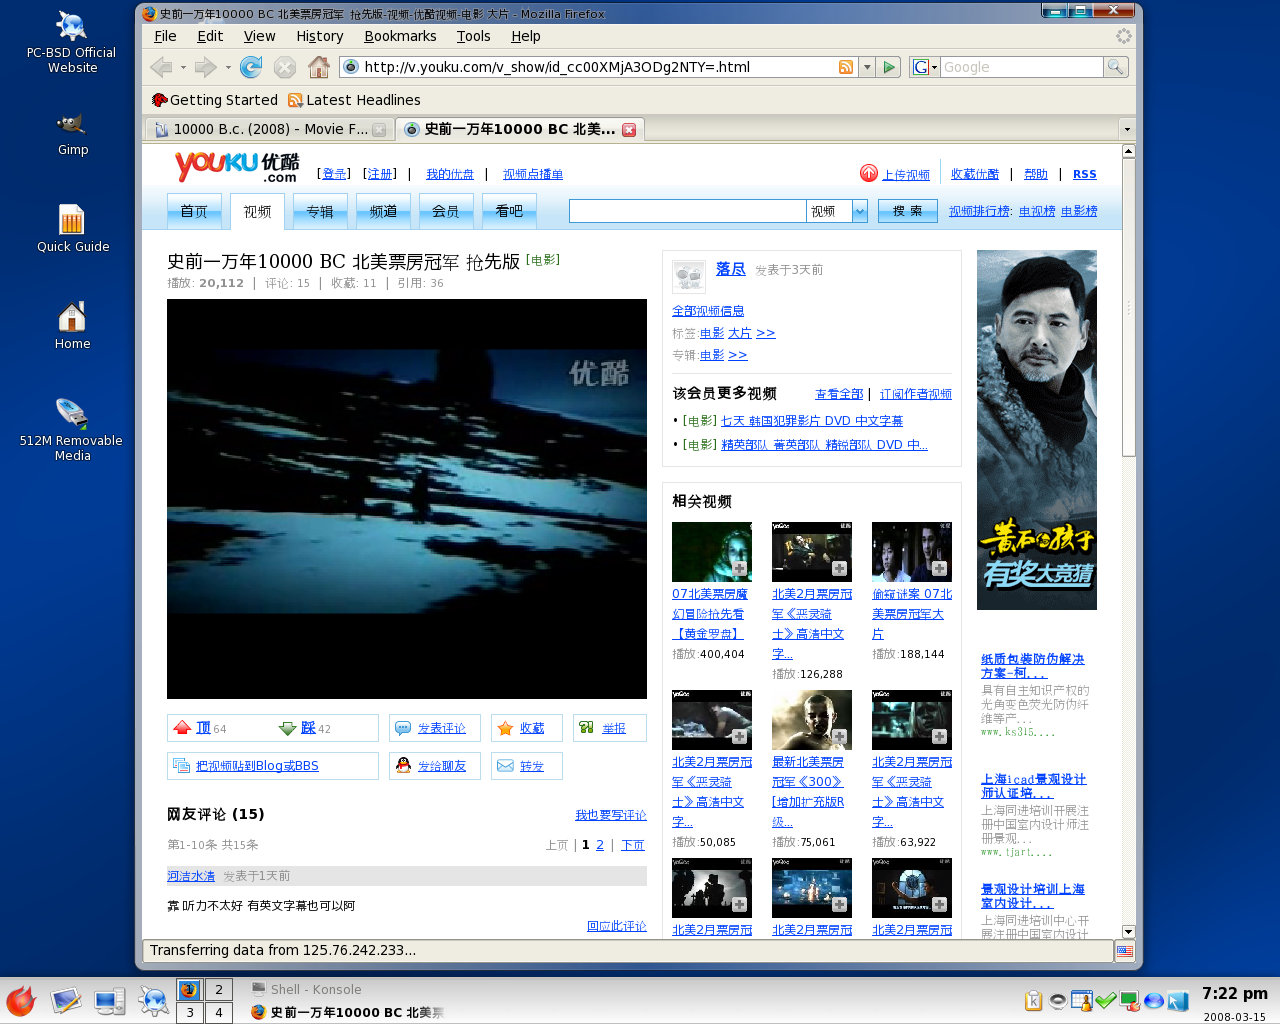The image size is (1280, 1024).
Task: Open the Home page icon
Action: (319, 67)
